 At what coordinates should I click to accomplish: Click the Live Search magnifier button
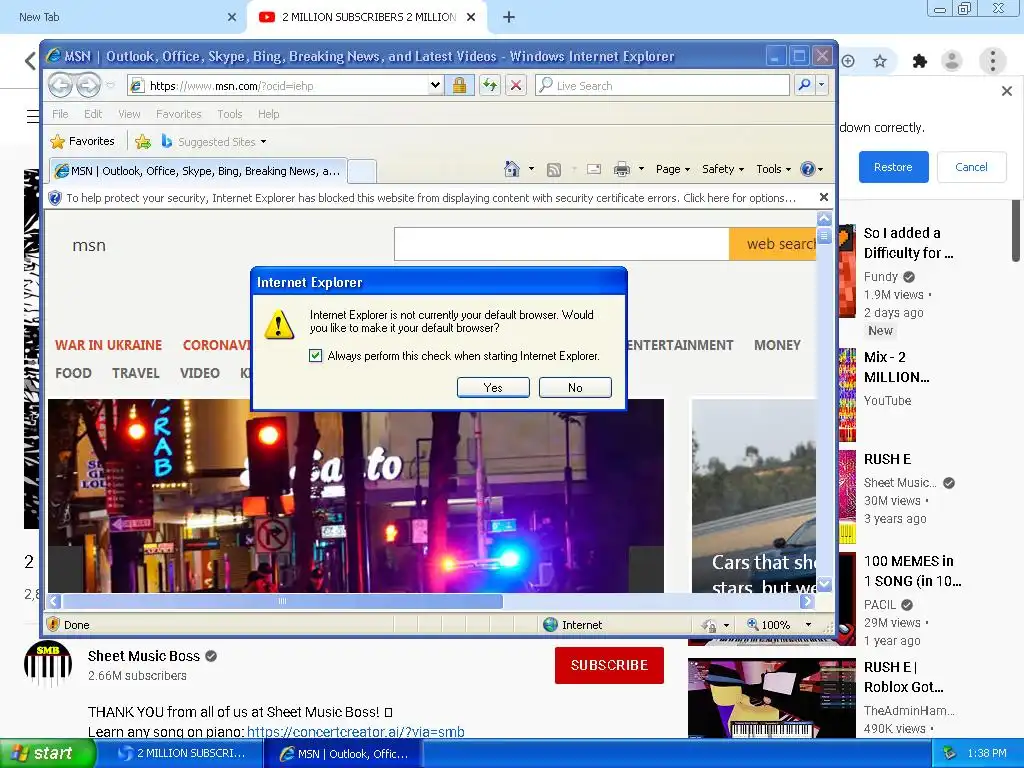point(805,86)
